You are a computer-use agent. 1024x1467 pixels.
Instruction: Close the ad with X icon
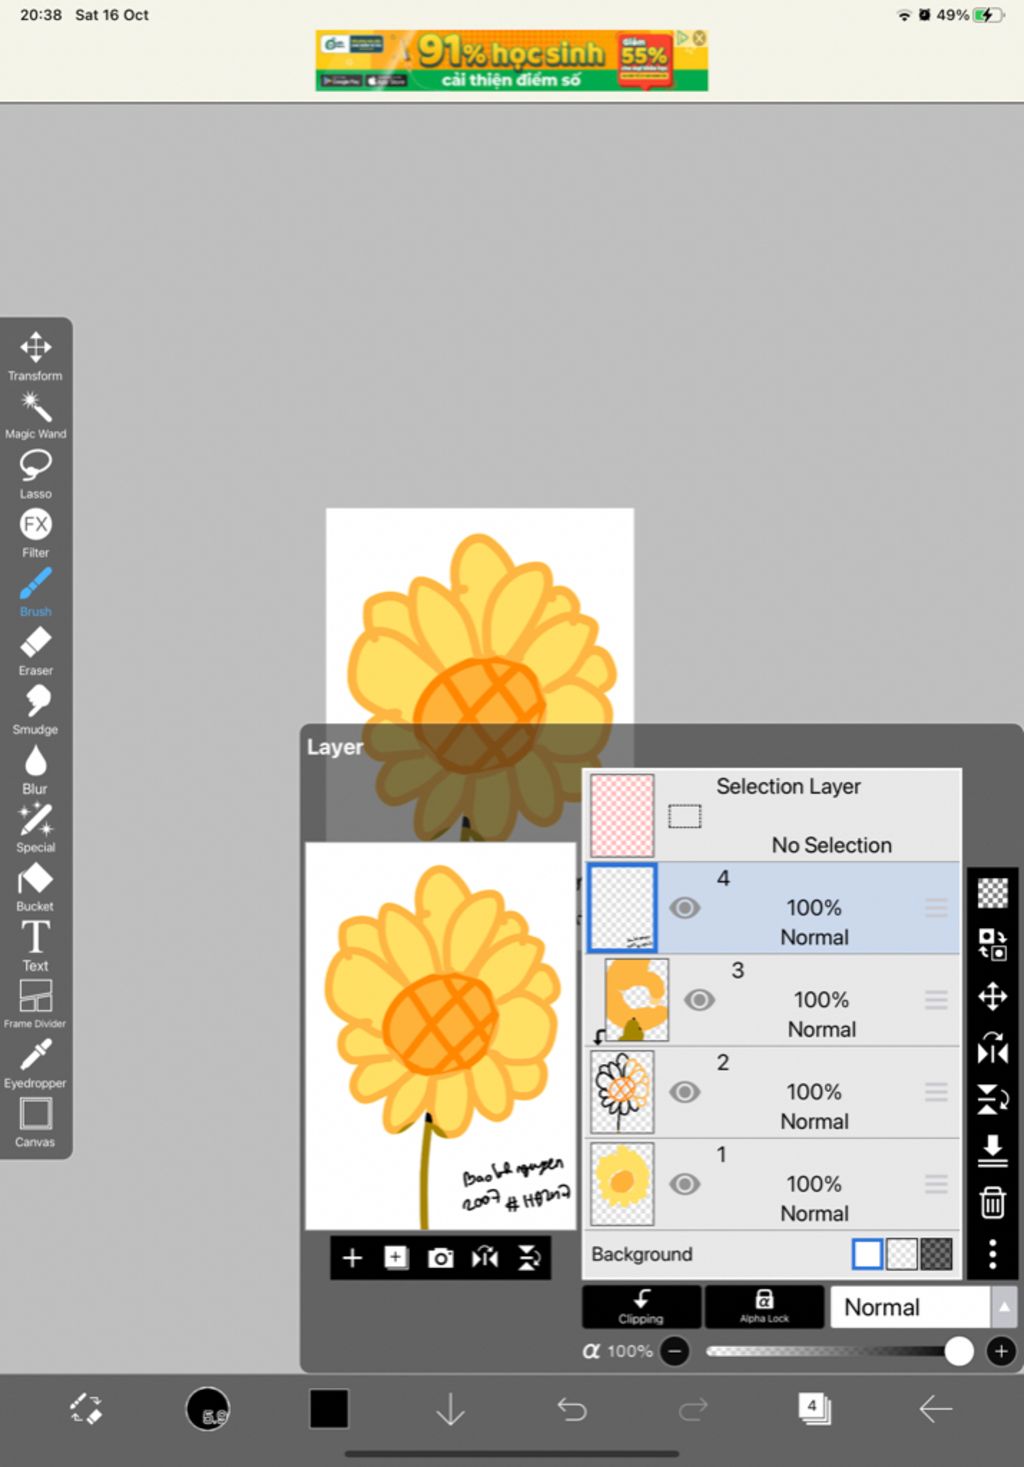click(699, 38)
